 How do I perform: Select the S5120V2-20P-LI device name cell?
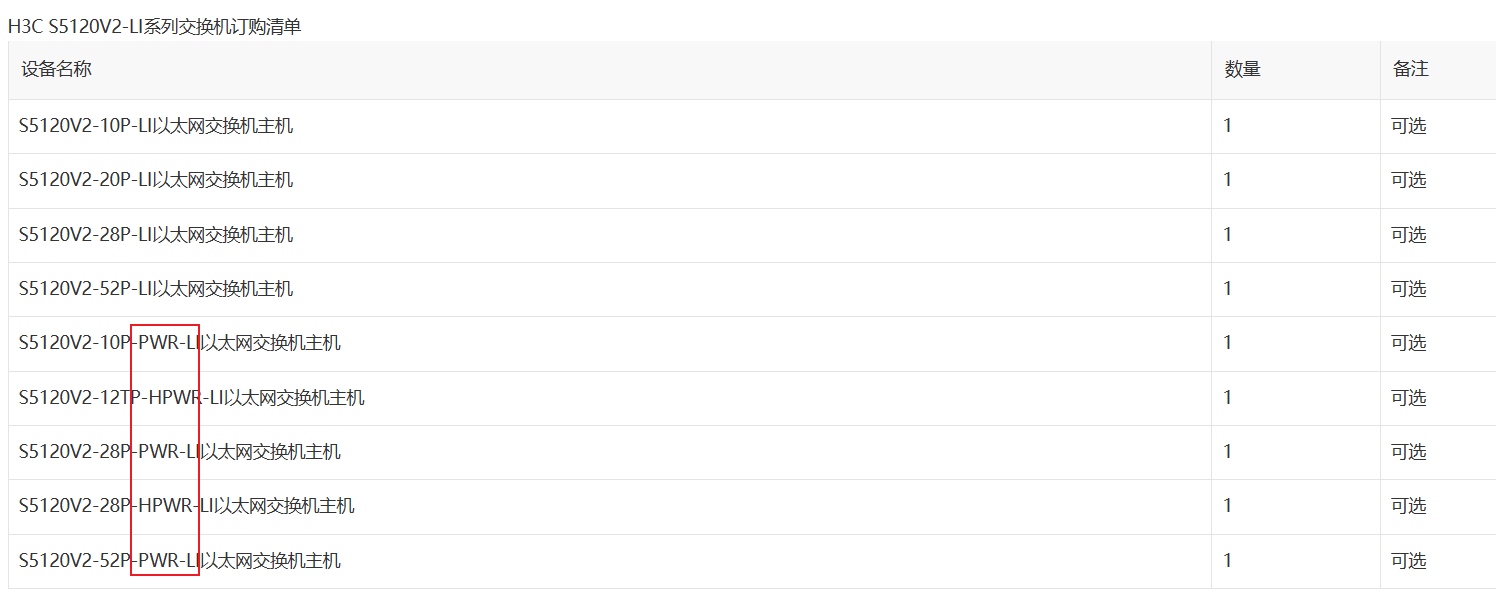coord(156,180)
